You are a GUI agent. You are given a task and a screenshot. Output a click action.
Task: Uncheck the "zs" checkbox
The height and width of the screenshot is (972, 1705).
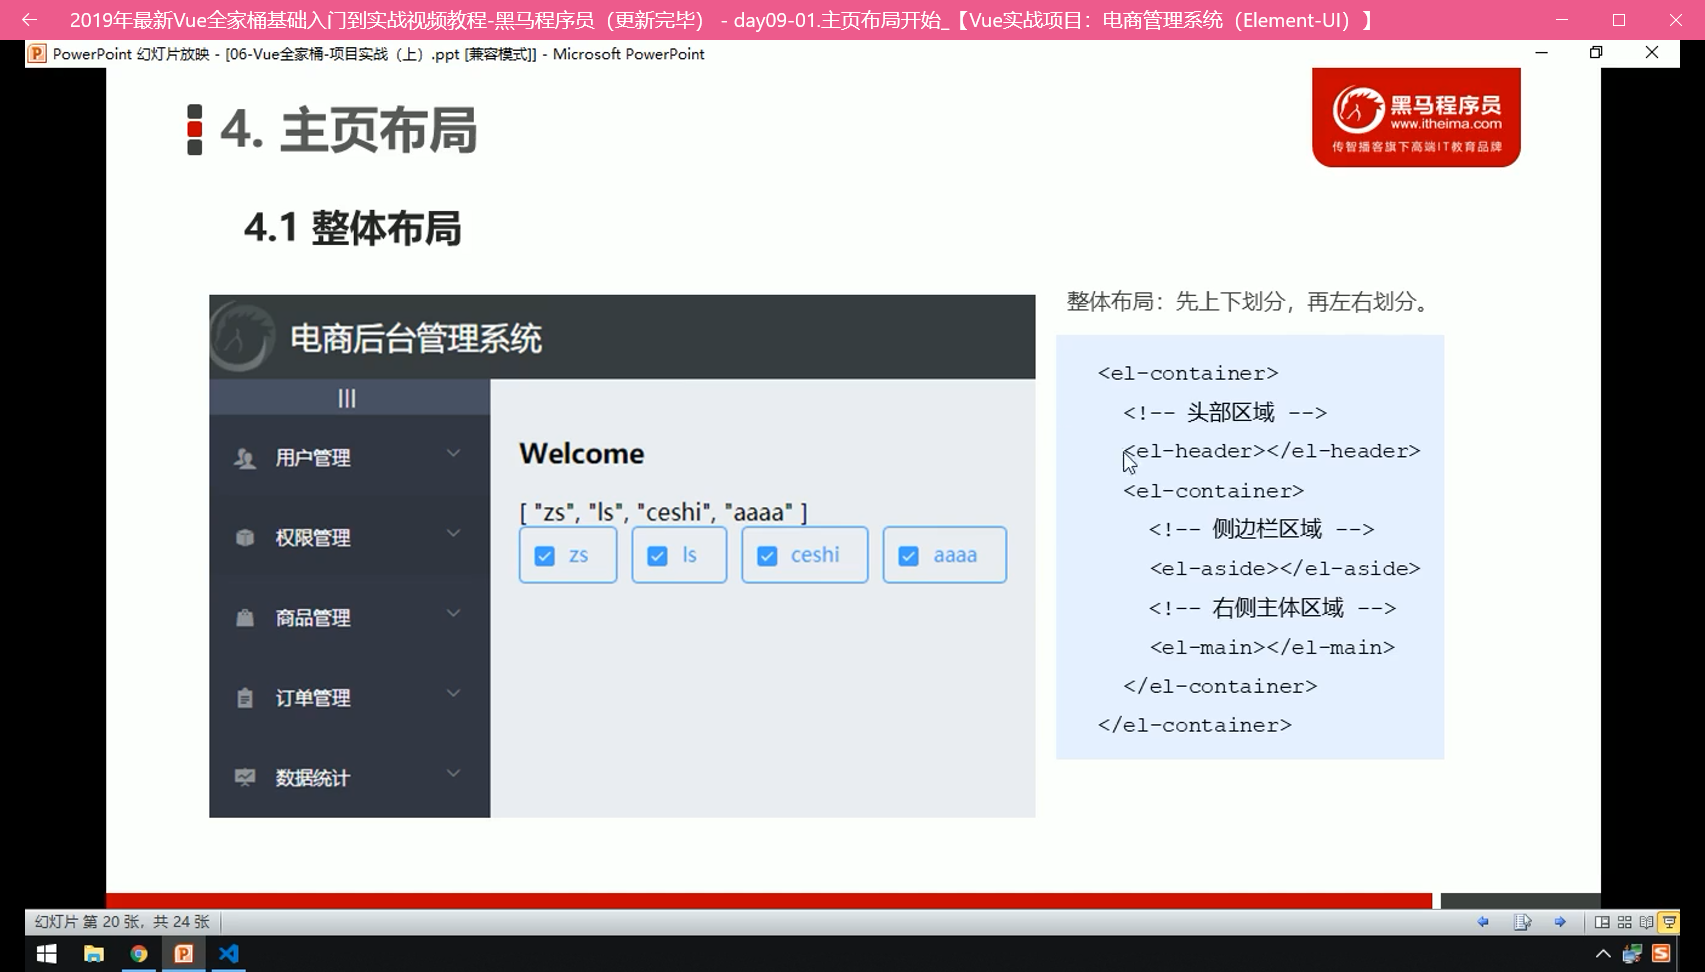(x=545, y=556)
